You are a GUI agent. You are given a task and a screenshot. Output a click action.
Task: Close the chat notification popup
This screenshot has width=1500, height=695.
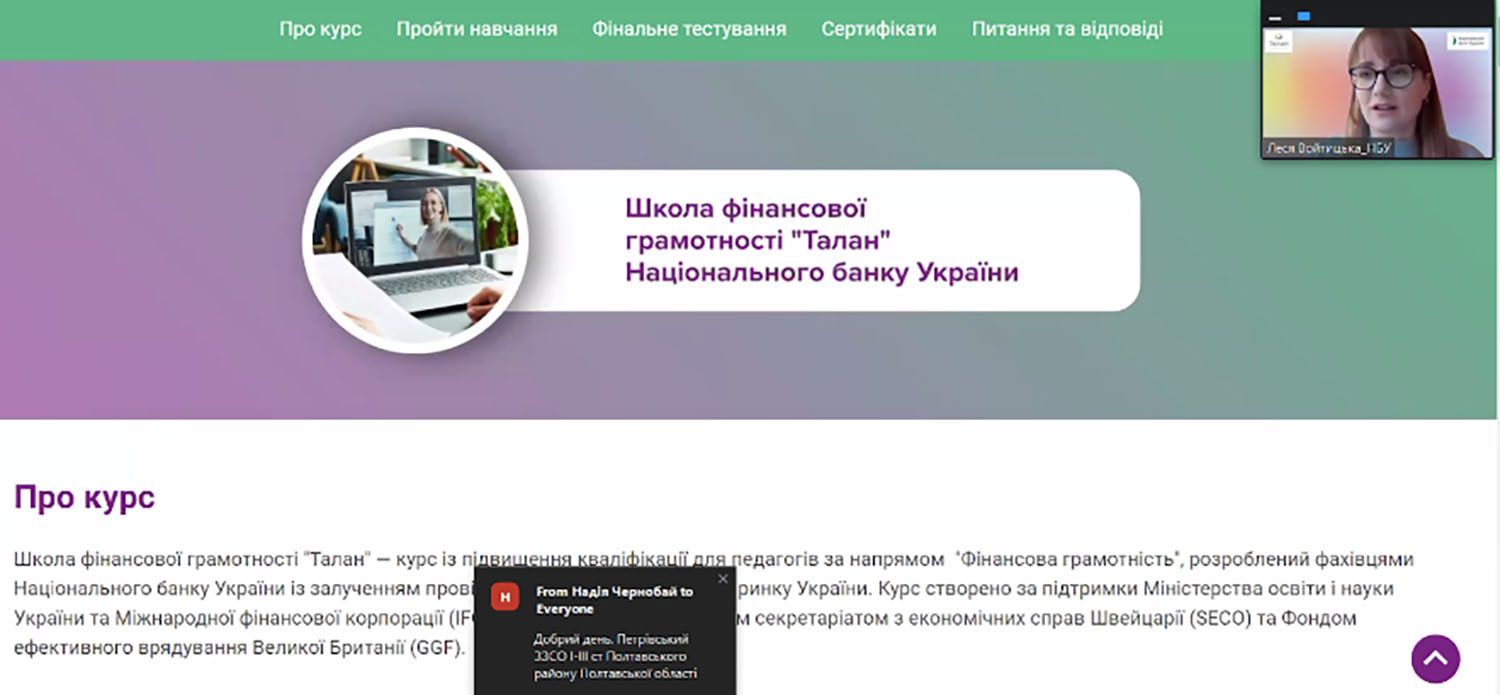[723, 578]
